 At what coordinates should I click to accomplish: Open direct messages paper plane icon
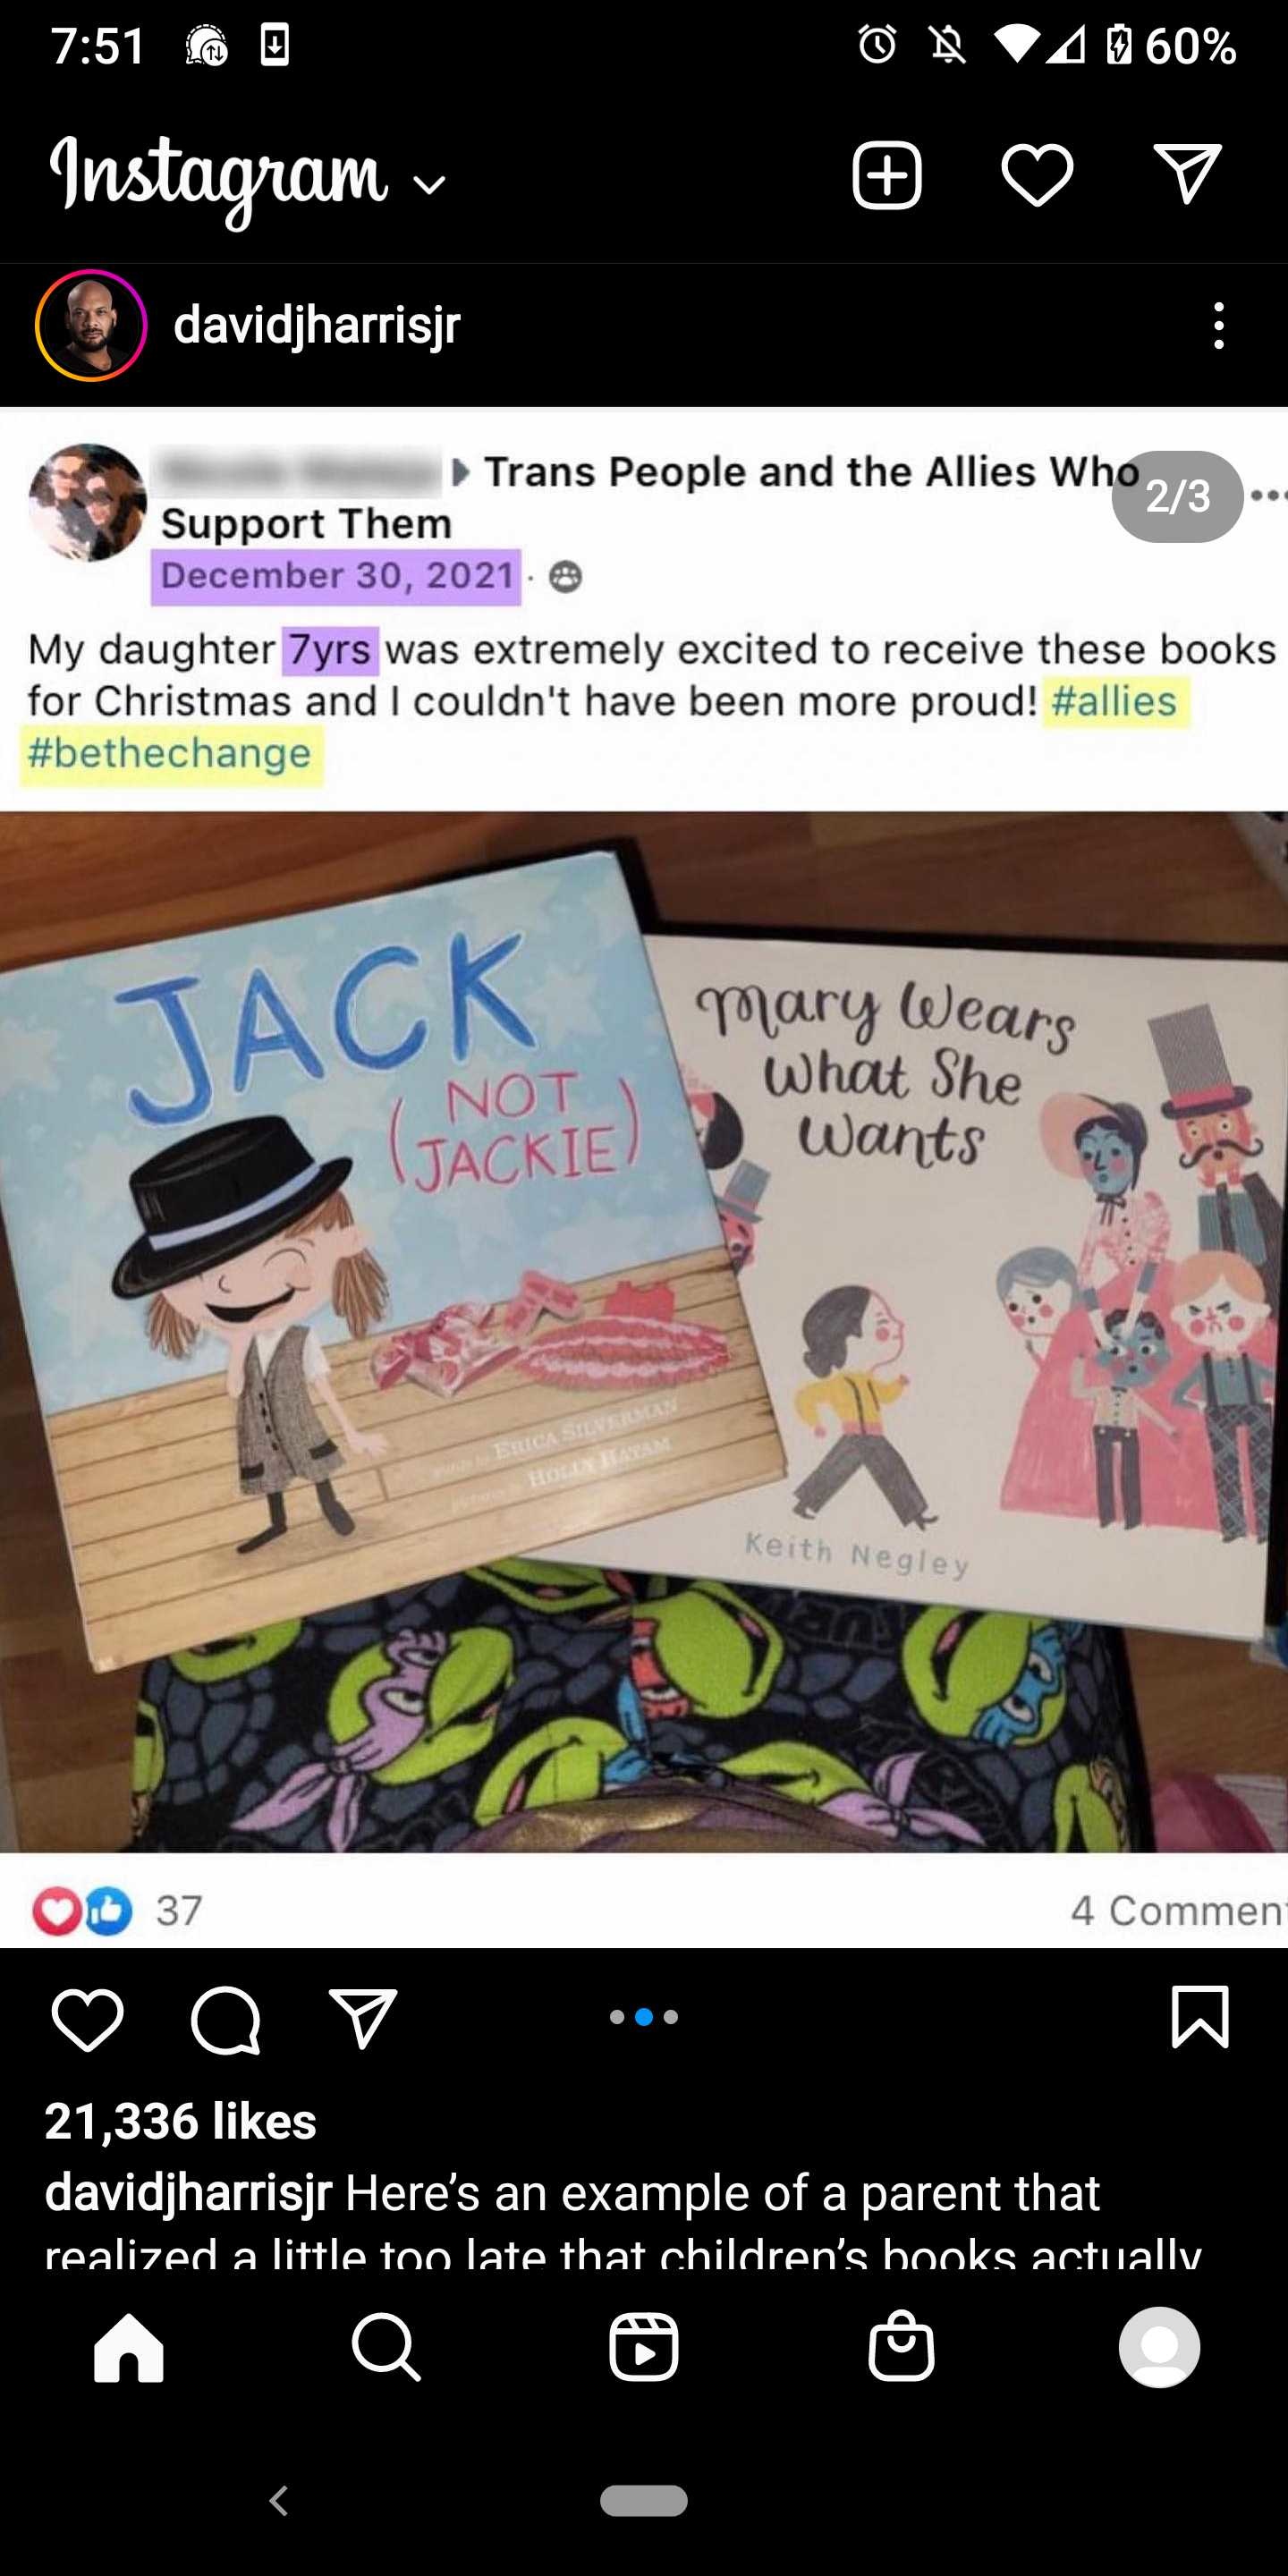(1187, 174)
